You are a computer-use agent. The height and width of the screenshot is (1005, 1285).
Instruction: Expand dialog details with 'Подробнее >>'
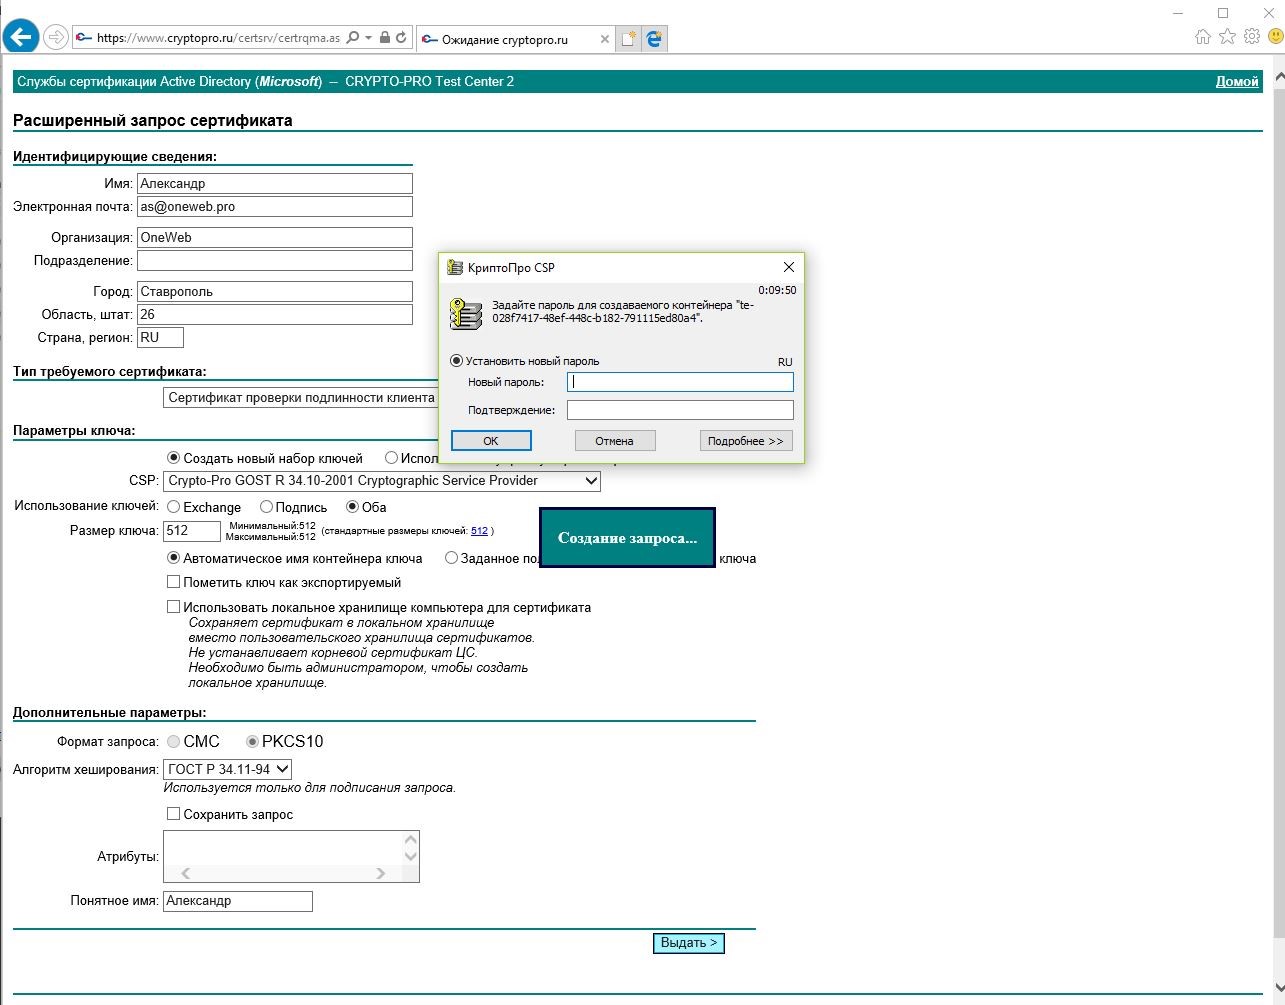click(x=746, y=440)
